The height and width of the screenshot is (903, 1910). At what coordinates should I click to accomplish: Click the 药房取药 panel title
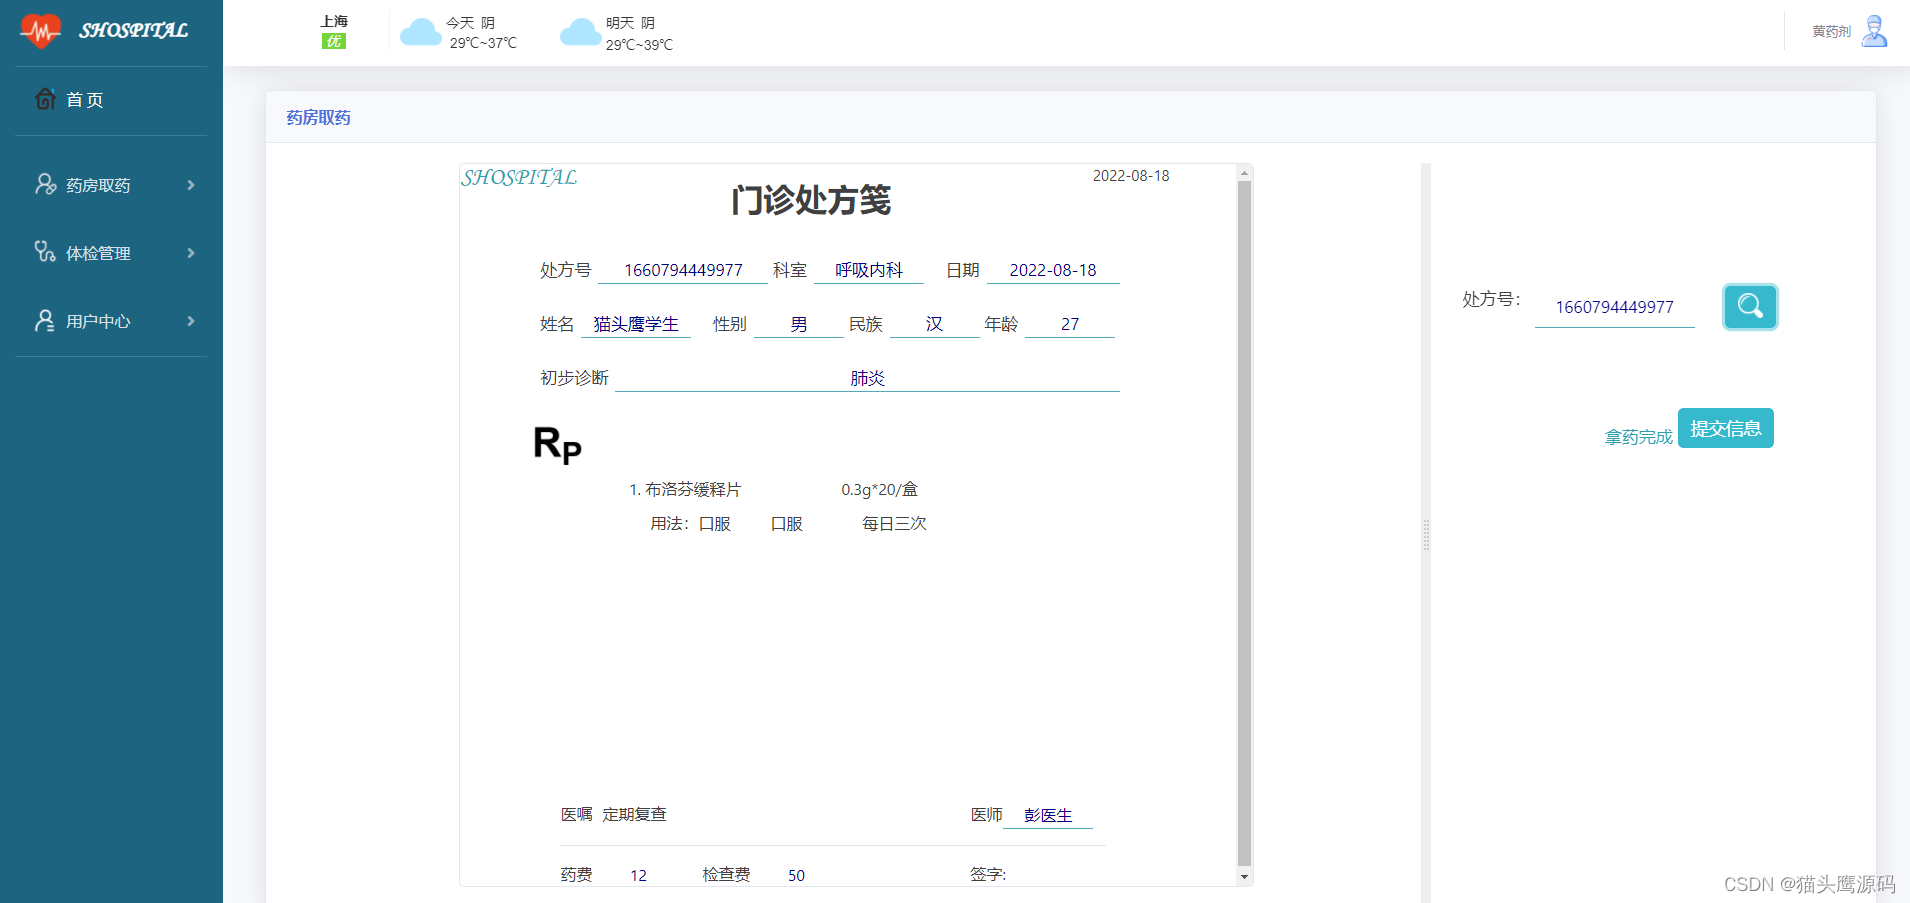(318, 118)
